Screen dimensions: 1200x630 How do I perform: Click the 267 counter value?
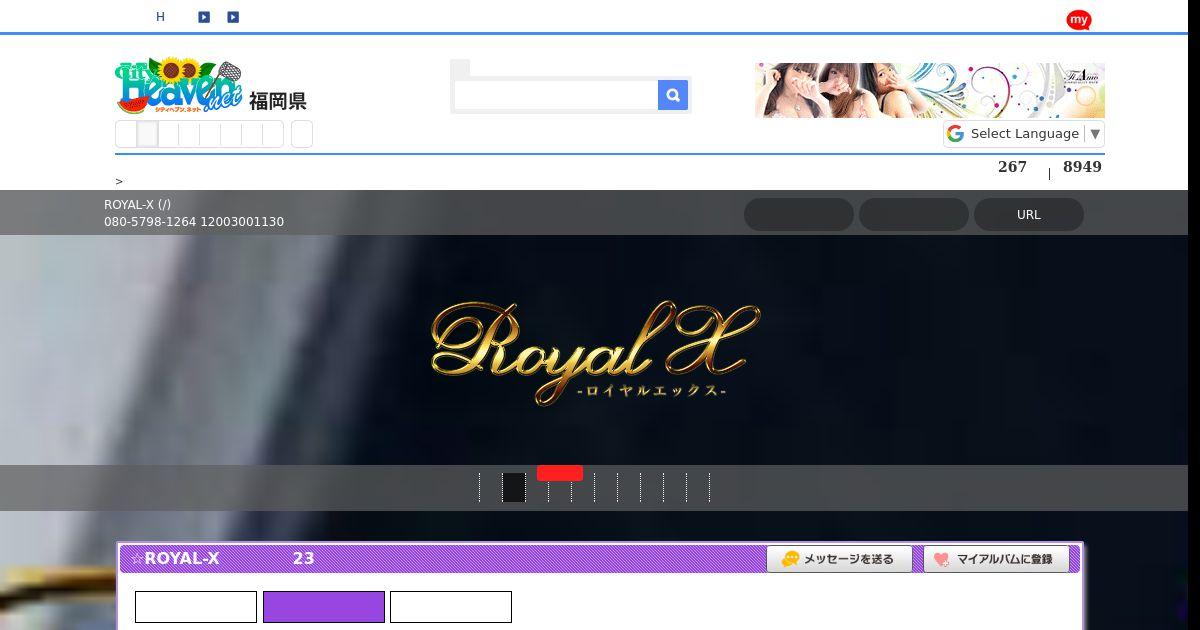[1012, 167]
